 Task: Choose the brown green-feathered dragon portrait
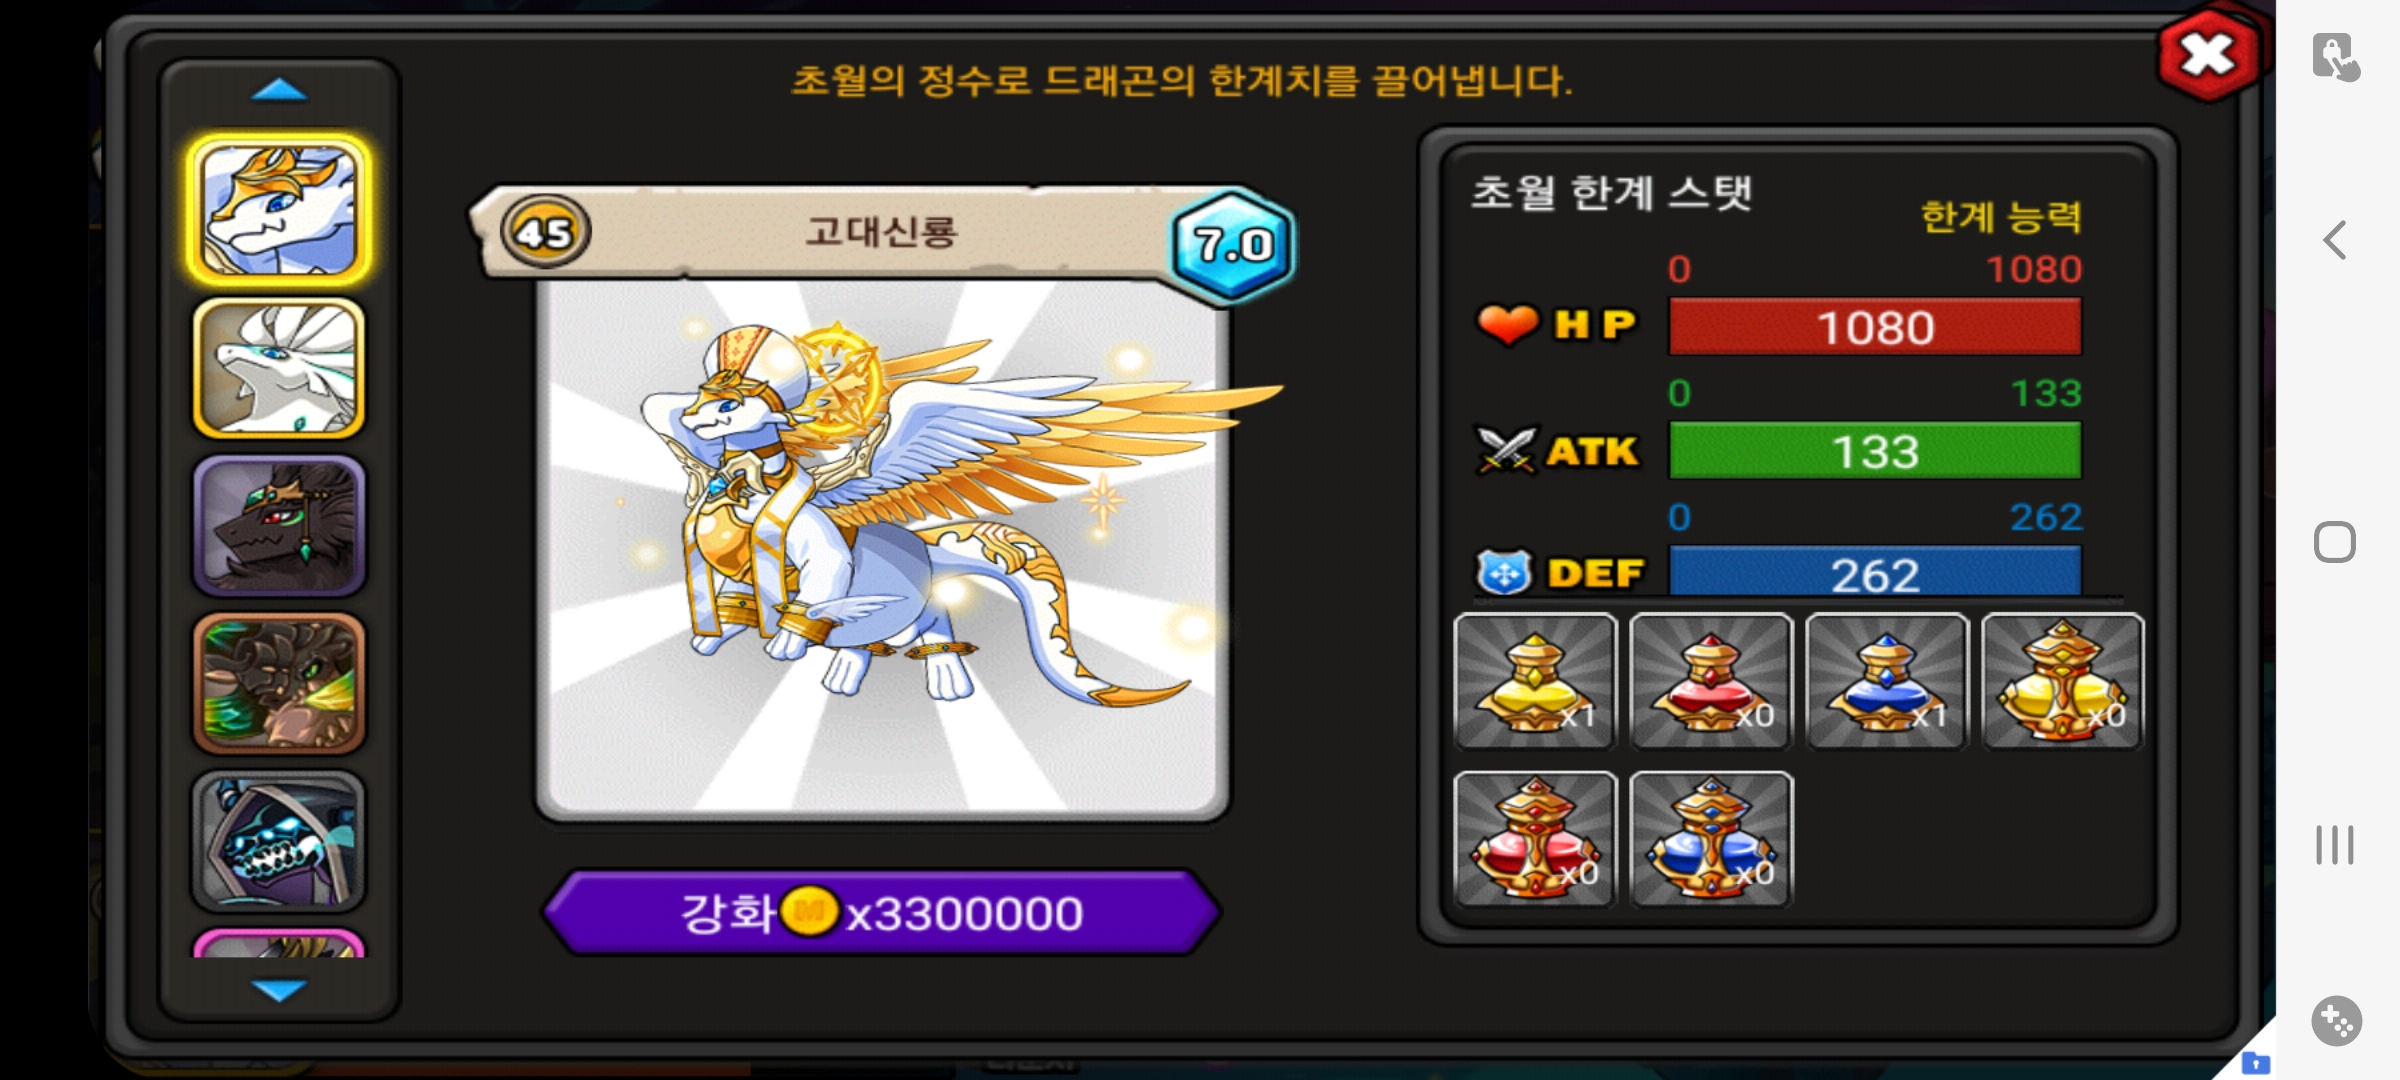(279, 684)
